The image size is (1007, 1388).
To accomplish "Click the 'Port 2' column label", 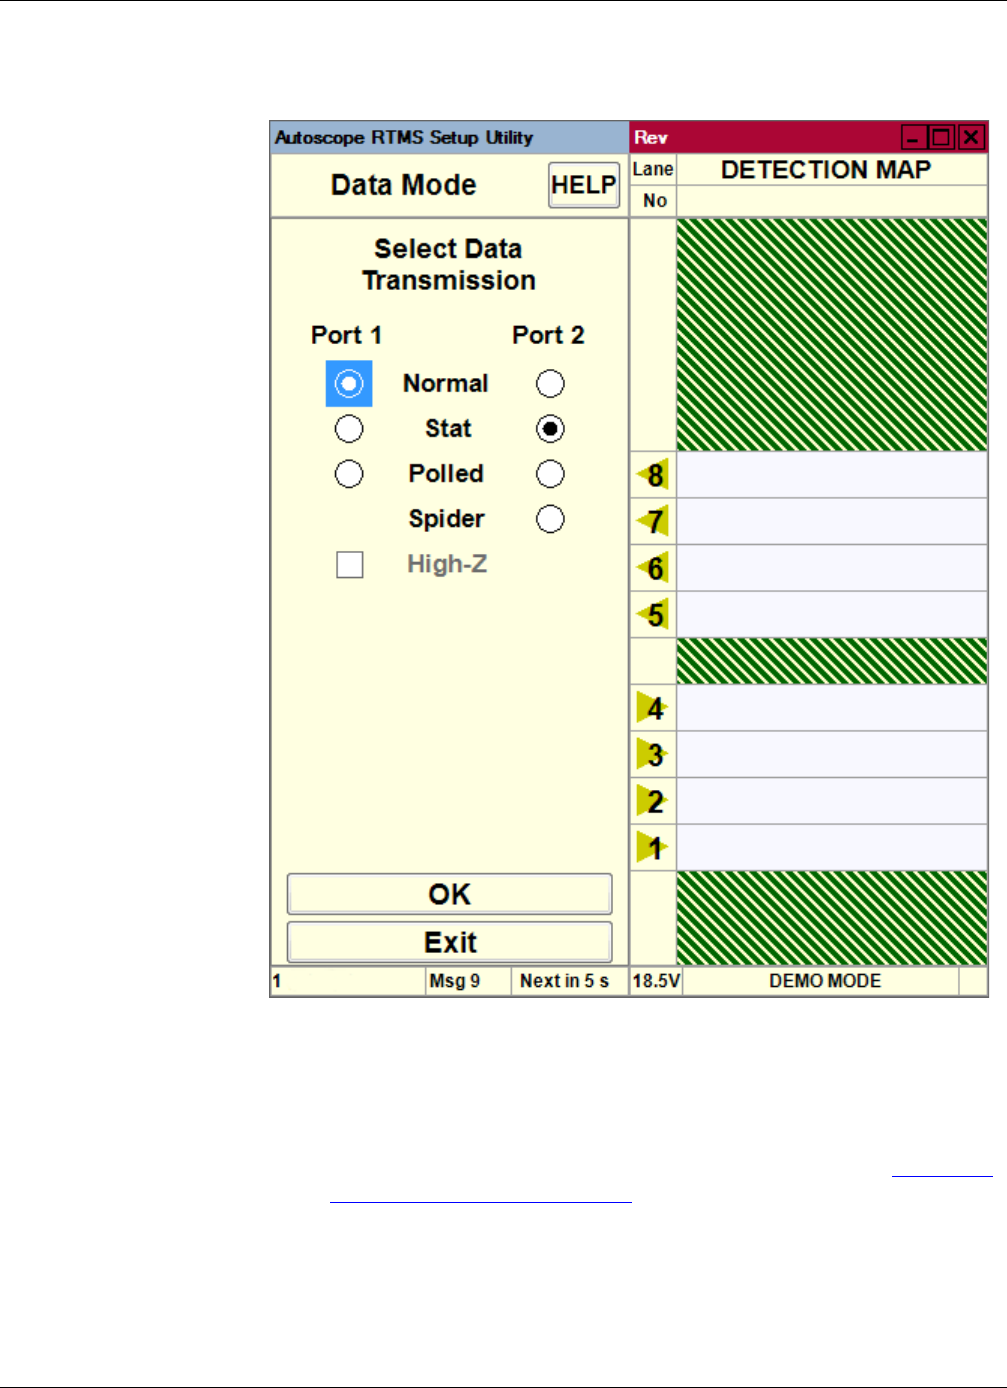I will (x=548, y=335).
